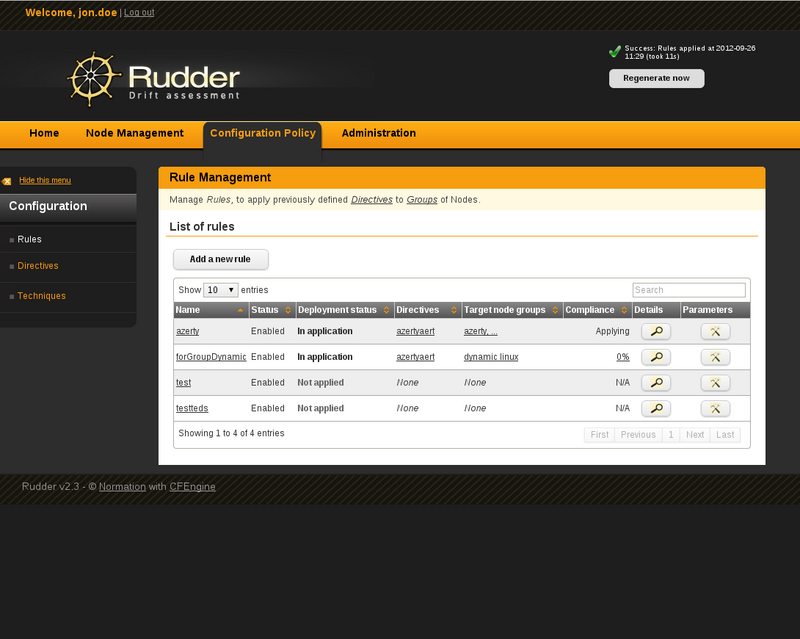Viewport: 800px width, 639px height.
Task: Click 'Not applied' status in test row
Action: pyautogui.click(x=320, y=382)
